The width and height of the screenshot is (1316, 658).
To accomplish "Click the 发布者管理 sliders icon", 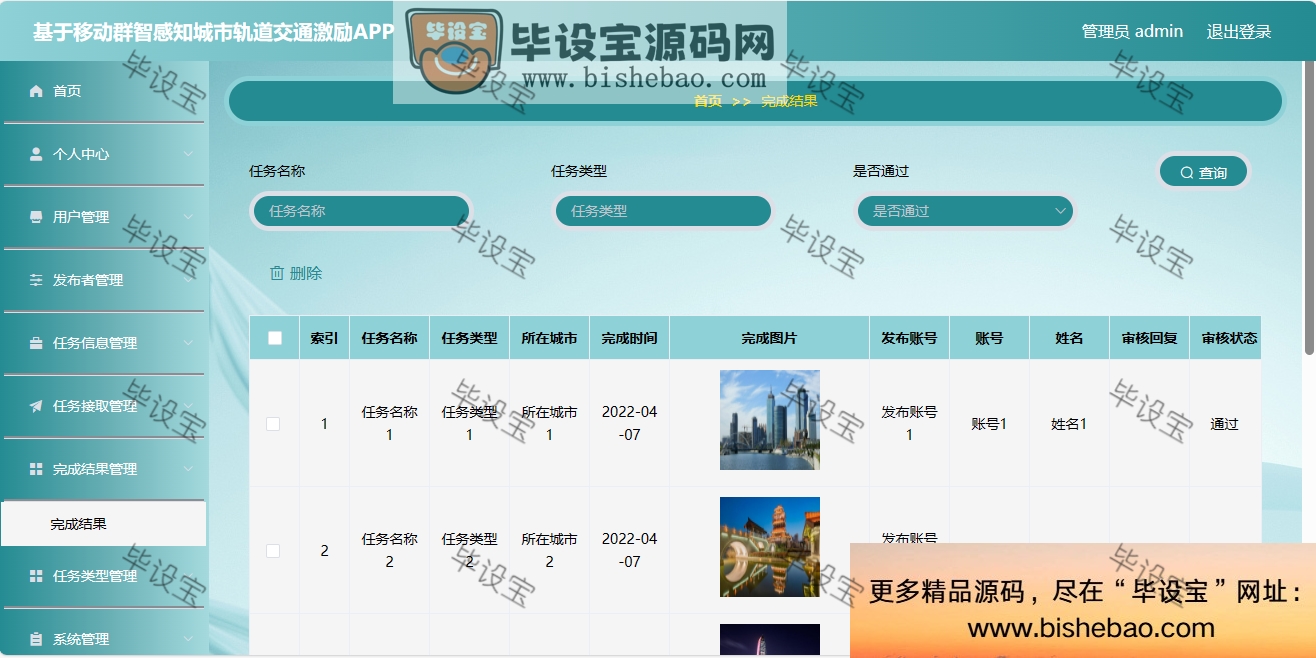I will pos(37,280).
